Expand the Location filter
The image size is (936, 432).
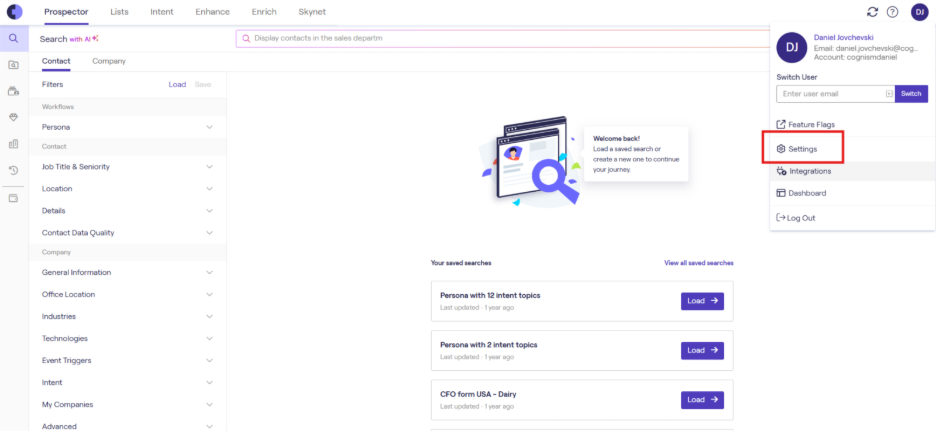click(x=210, y=189)
